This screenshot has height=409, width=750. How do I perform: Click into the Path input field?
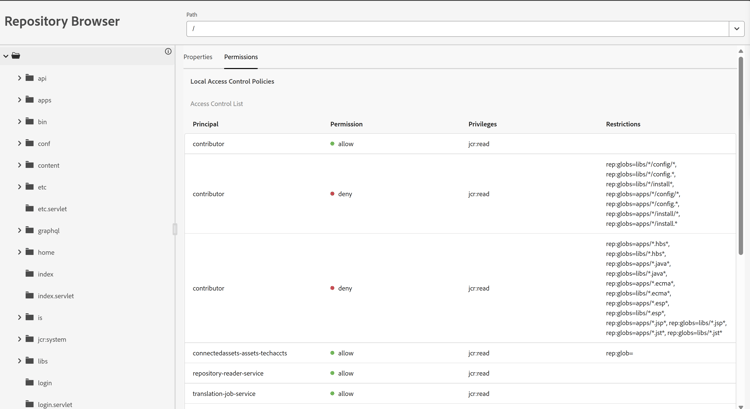coord(458,29)
